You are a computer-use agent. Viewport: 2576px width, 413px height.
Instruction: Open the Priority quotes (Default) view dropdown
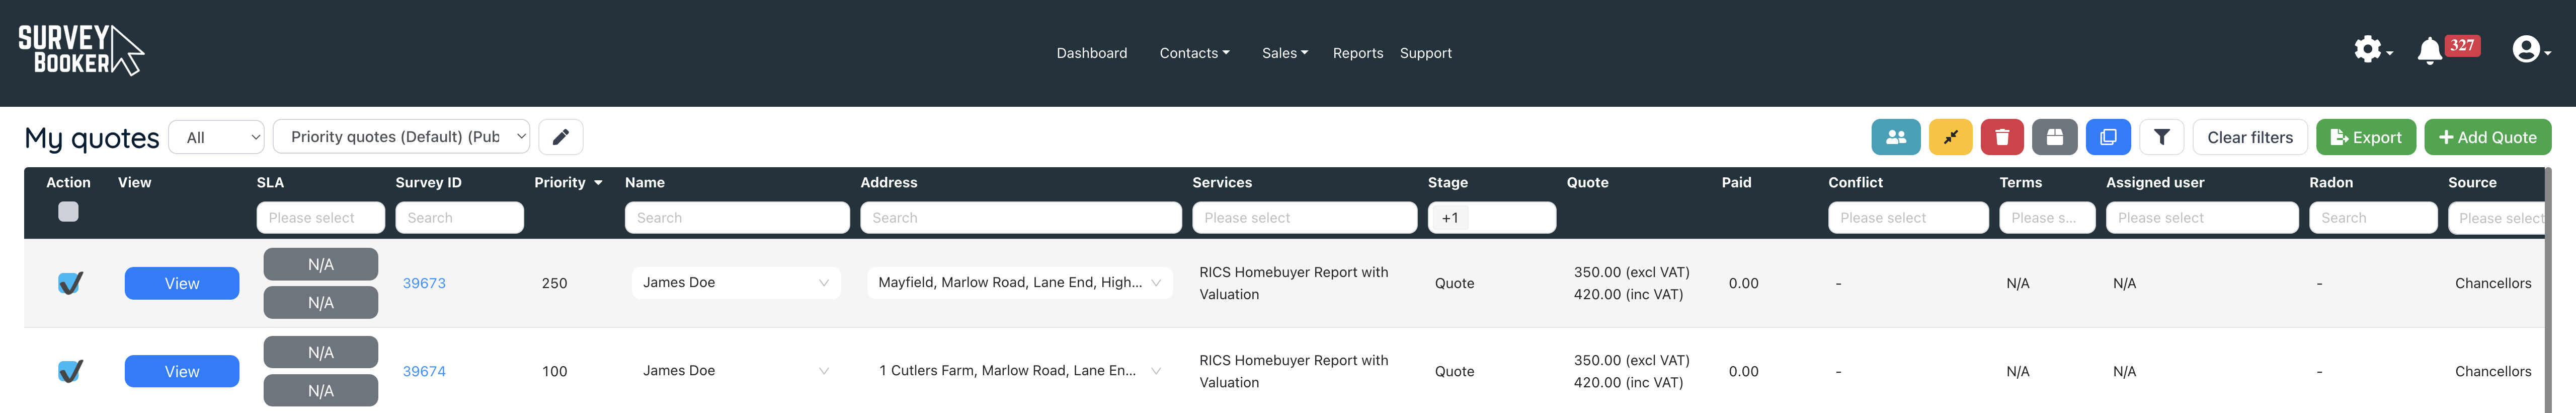[x=401, y=137]
